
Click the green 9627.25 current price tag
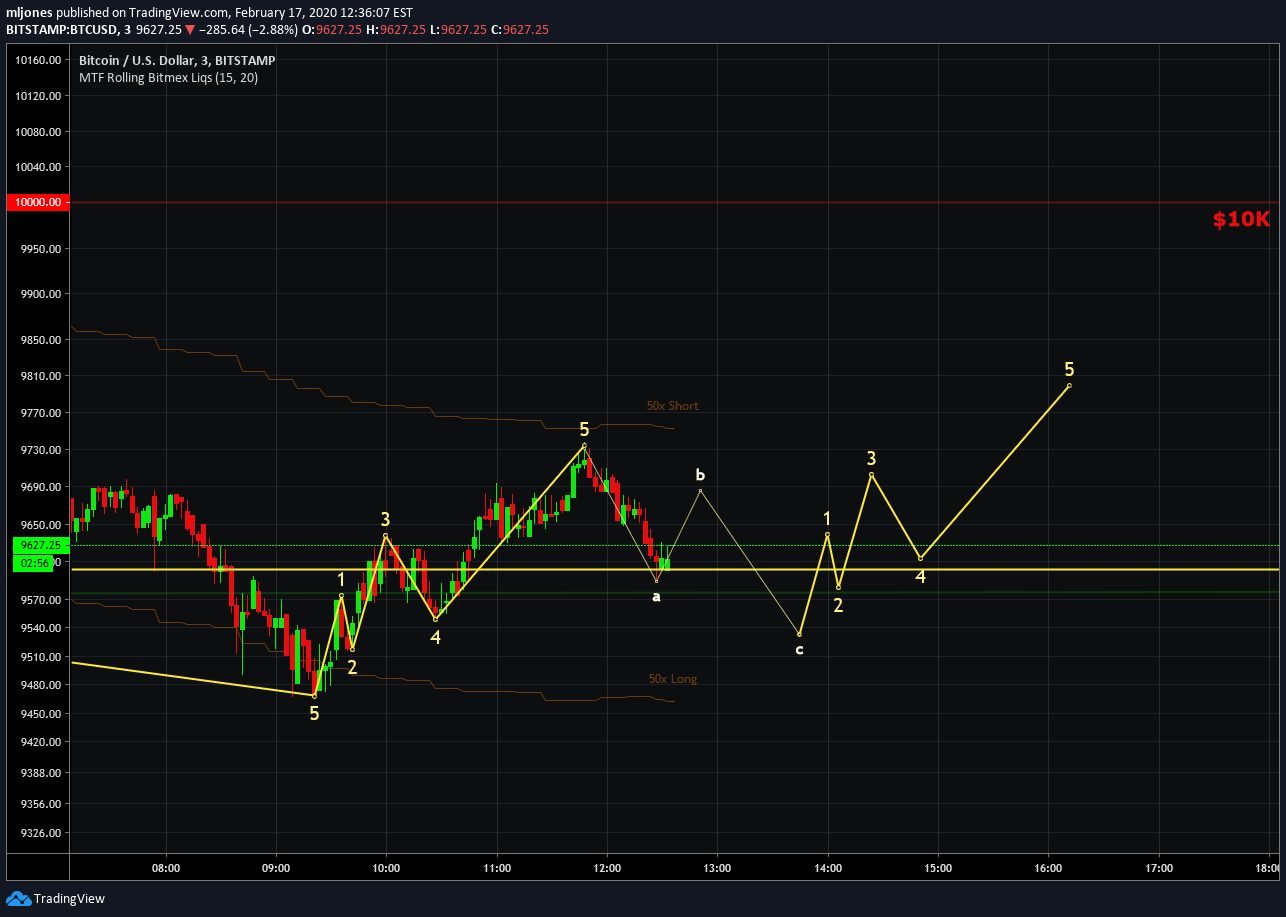click(x=40, y=545)
